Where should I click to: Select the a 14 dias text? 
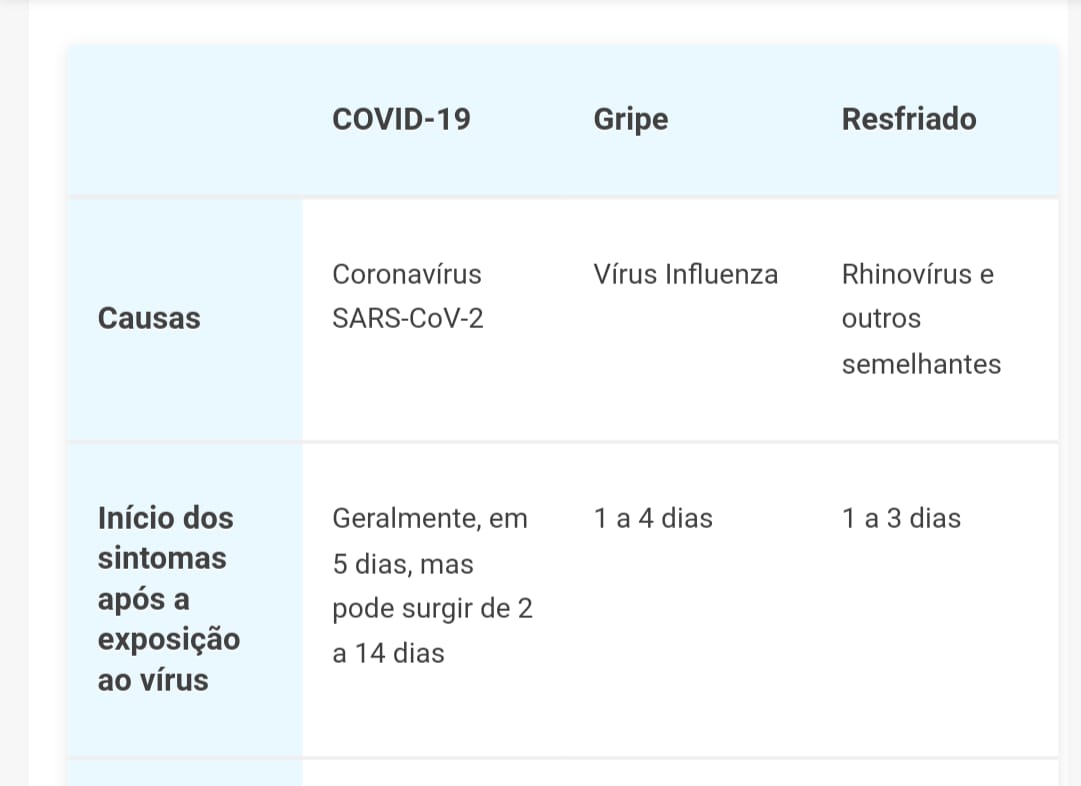pos(388,654)
